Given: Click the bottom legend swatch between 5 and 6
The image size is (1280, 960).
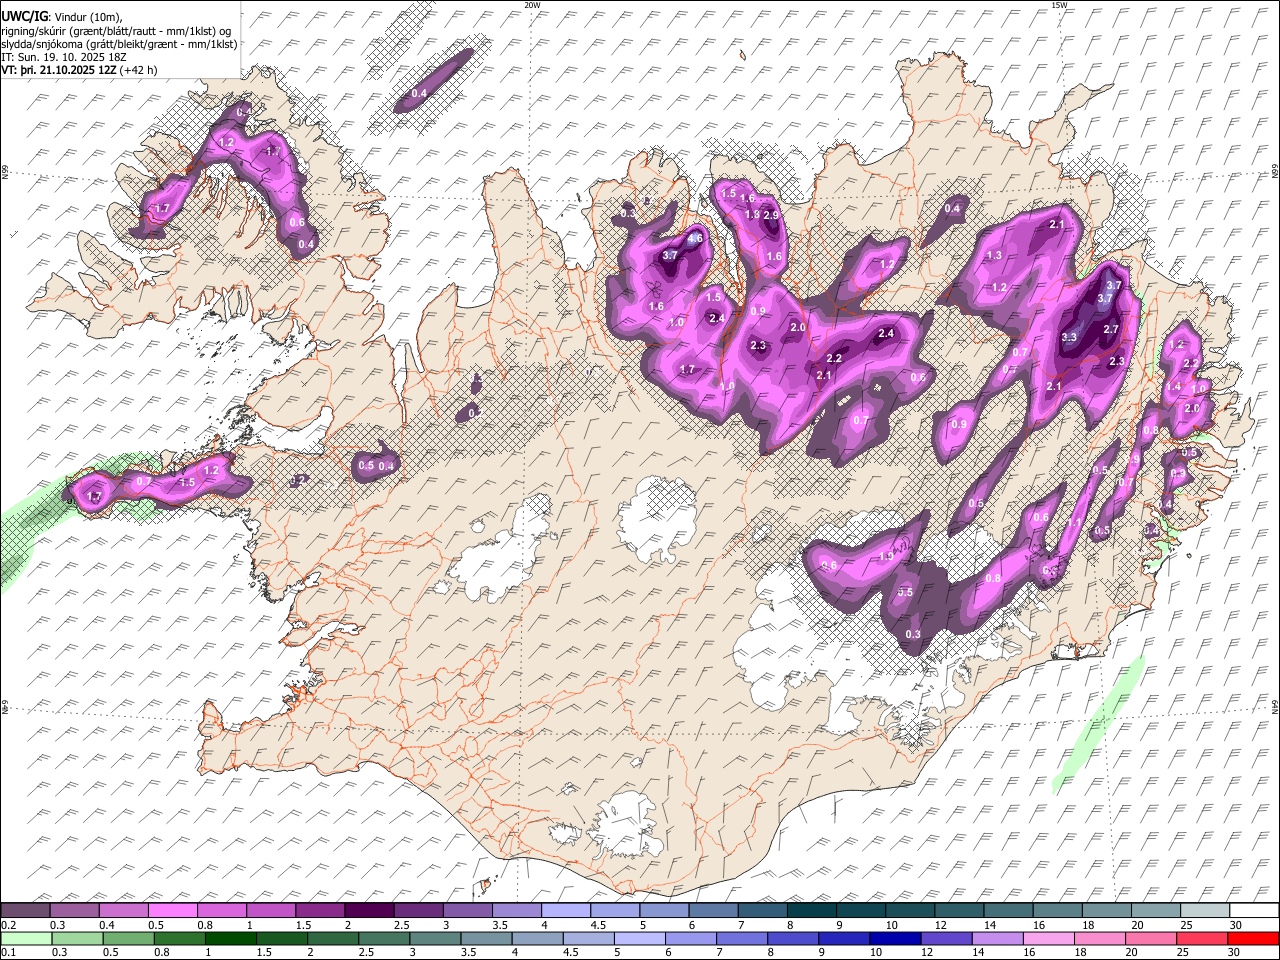Looking at the screenshot, I should point(640,938).
